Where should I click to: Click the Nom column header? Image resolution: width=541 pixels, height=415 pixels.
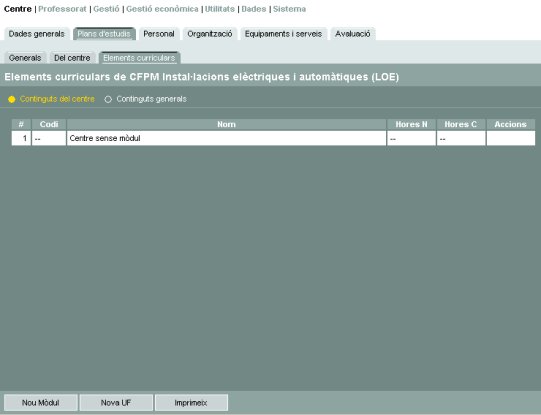[226, 124]
